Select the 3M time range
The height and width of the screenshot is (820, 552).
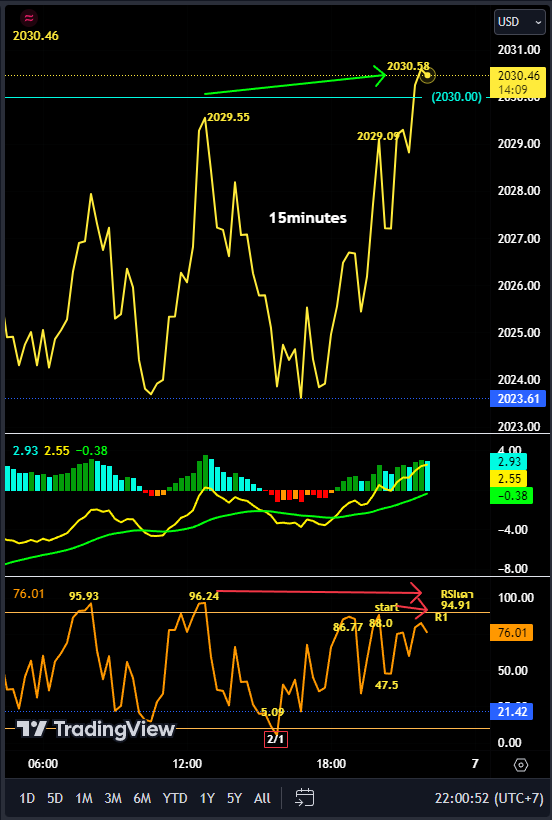coord(112,798)
